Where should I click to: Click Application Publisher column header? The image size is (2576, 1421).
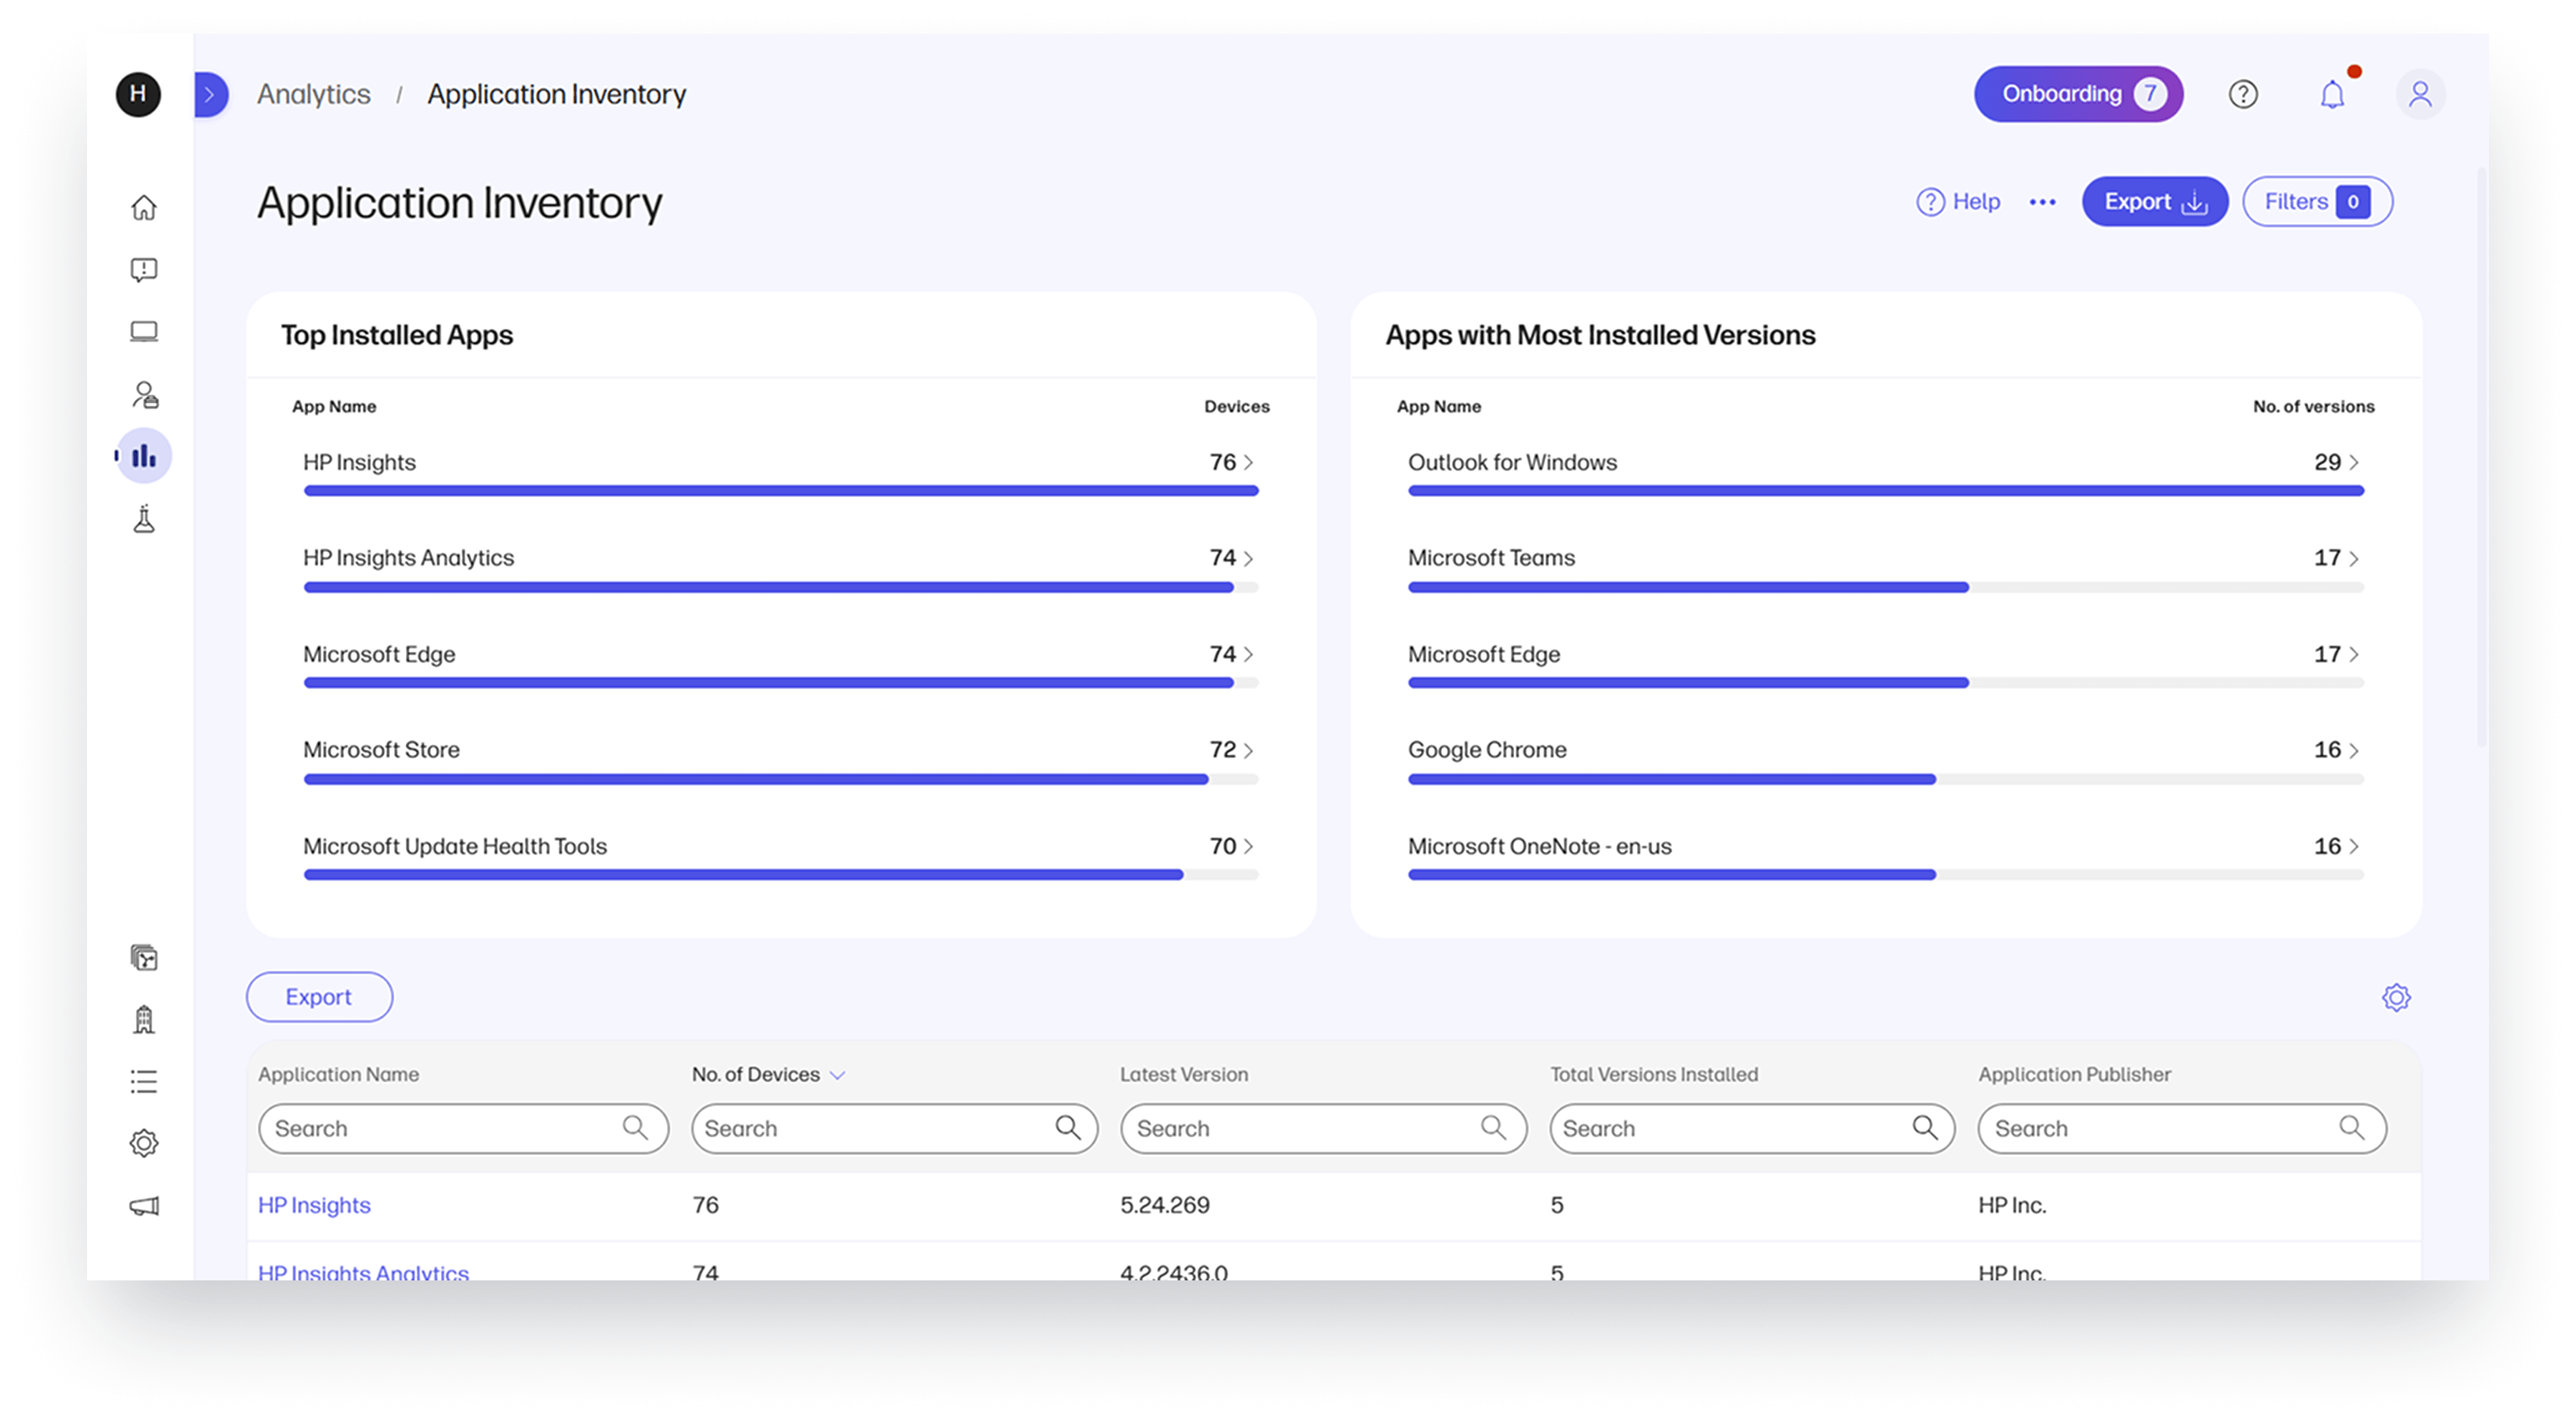click(x=2074, y=1074)
